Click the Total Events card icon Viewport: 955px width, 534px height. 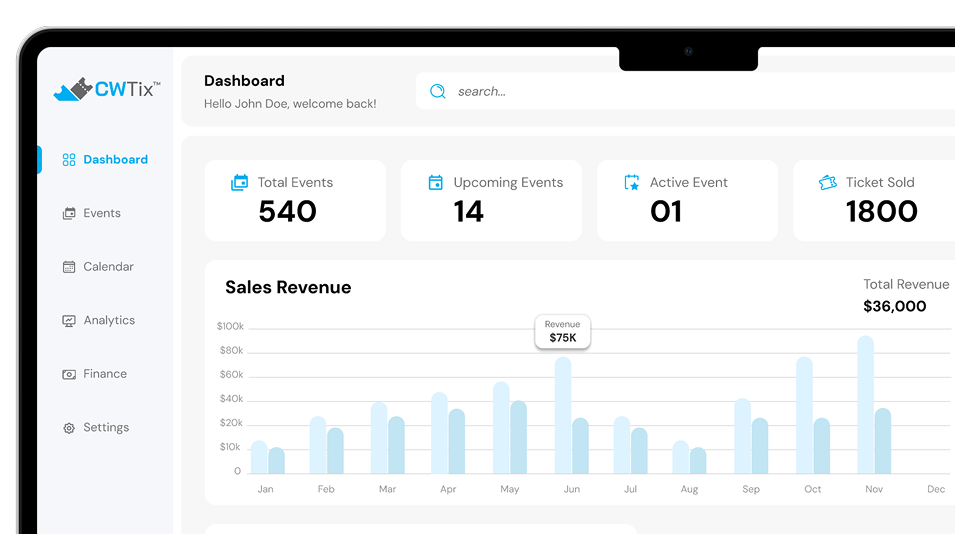pos(239,183)
